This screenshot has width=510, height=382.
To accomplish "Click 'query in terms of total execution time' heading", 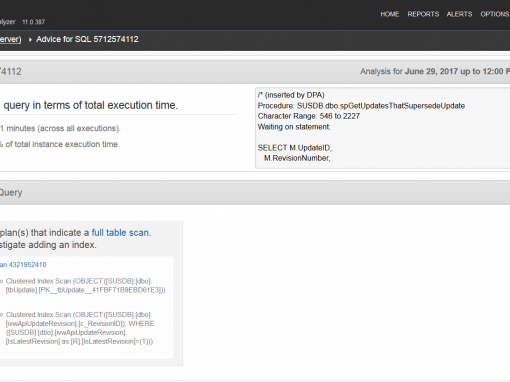I will pos(90,105).
